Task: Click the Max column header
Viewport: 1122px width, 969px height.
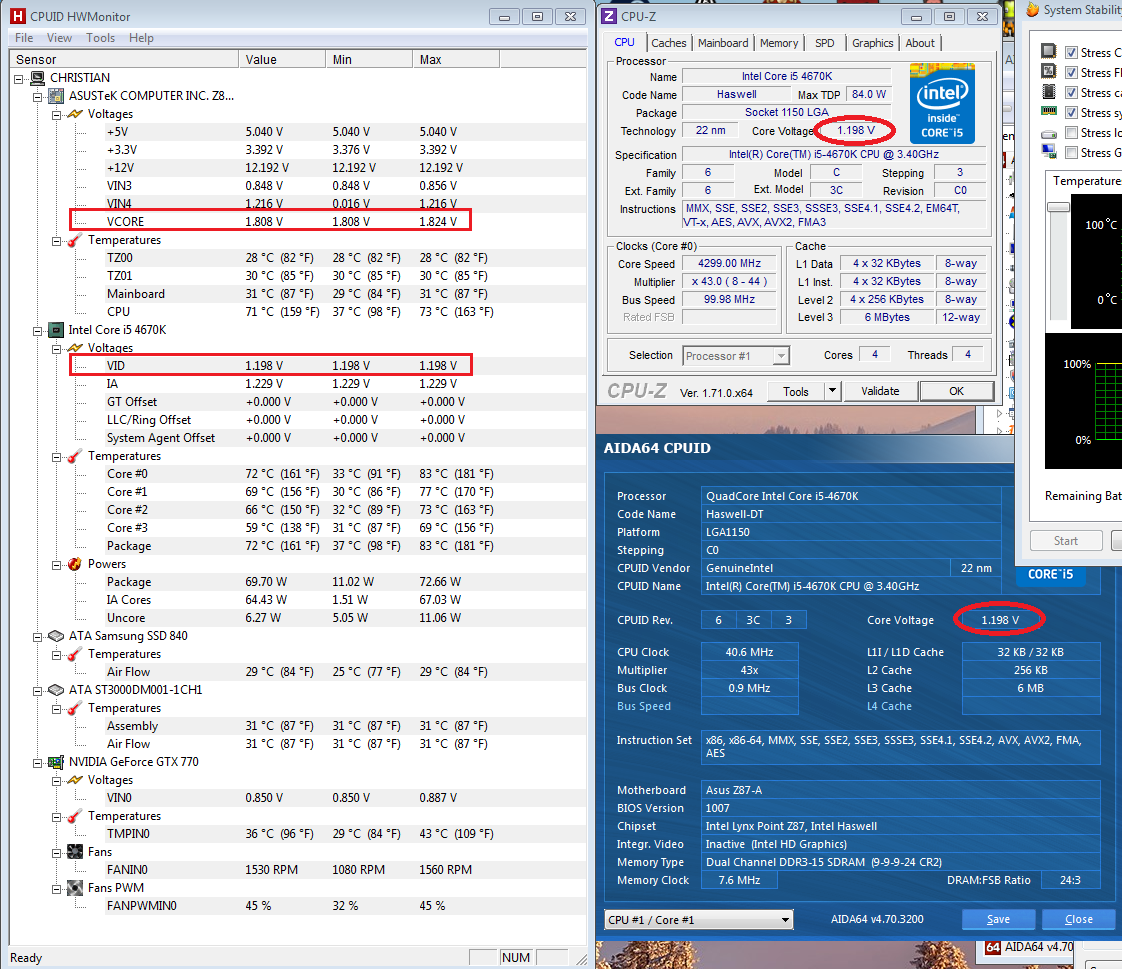Action: pyautogui.click(x=456, y=59)
